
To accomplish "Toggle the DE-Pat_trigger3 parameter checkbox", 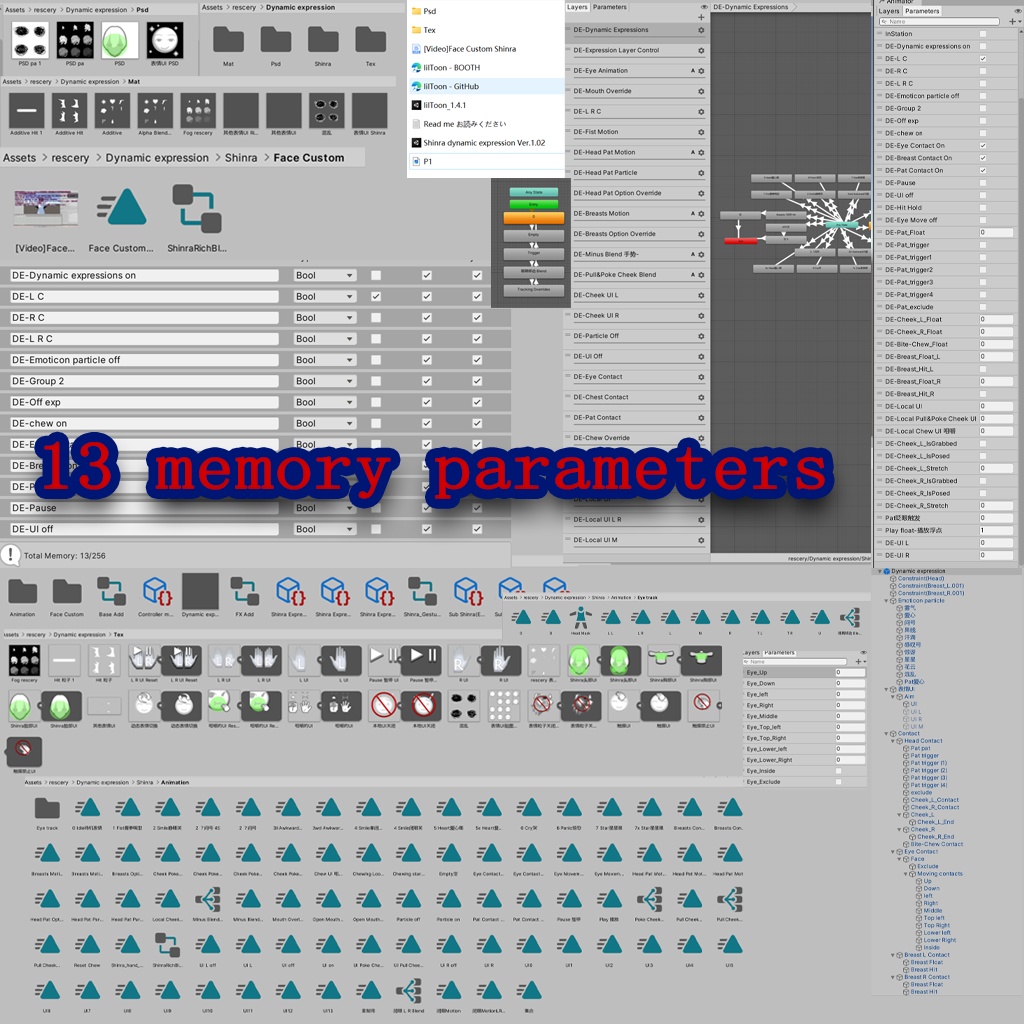I will click(983, 282).
